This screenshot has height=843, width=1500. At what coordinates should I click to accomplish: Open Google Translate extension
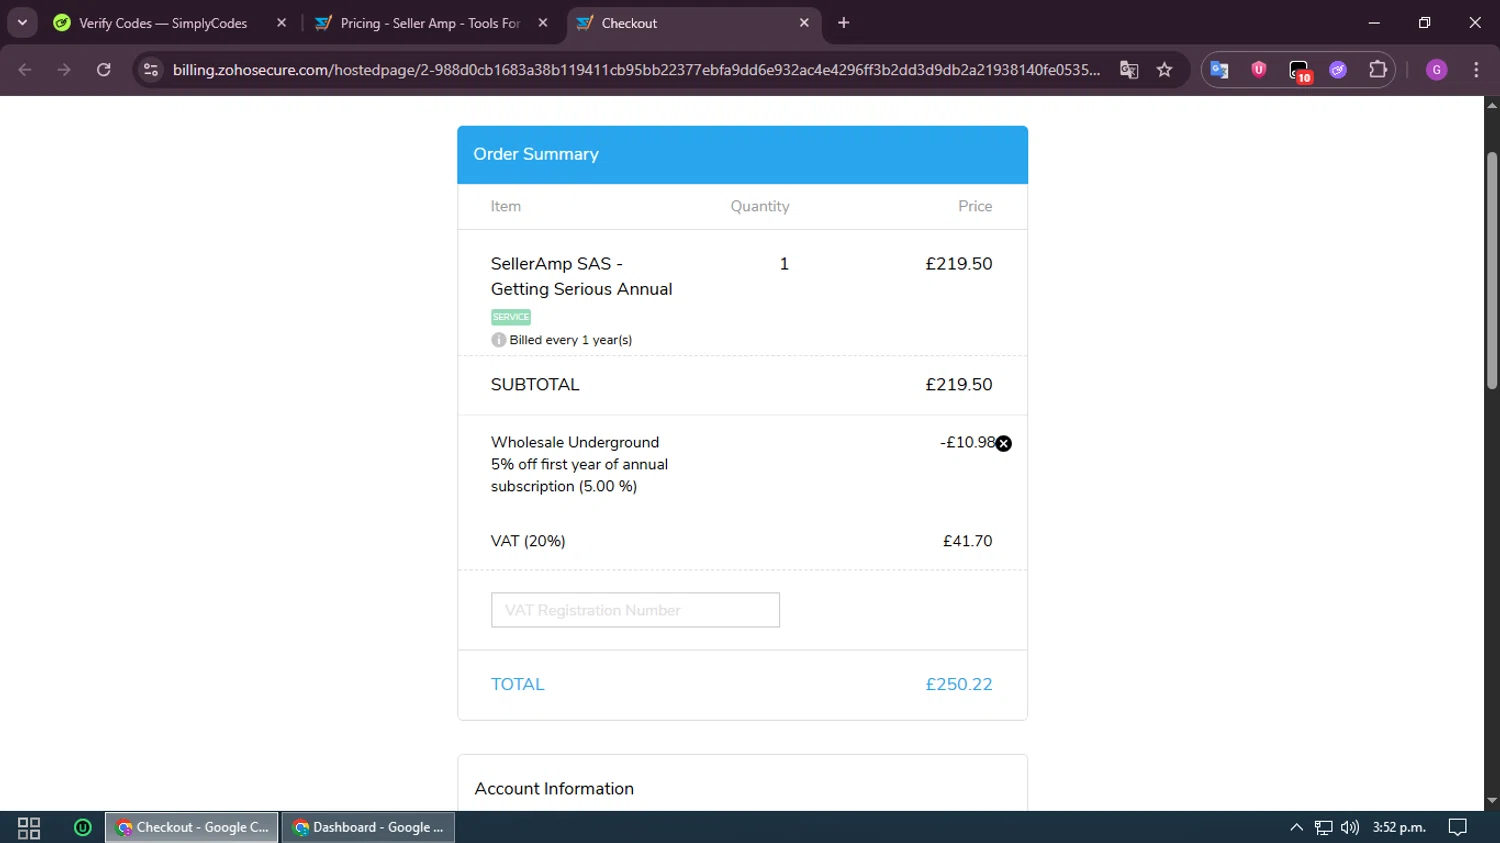(x=1219, y=70)
